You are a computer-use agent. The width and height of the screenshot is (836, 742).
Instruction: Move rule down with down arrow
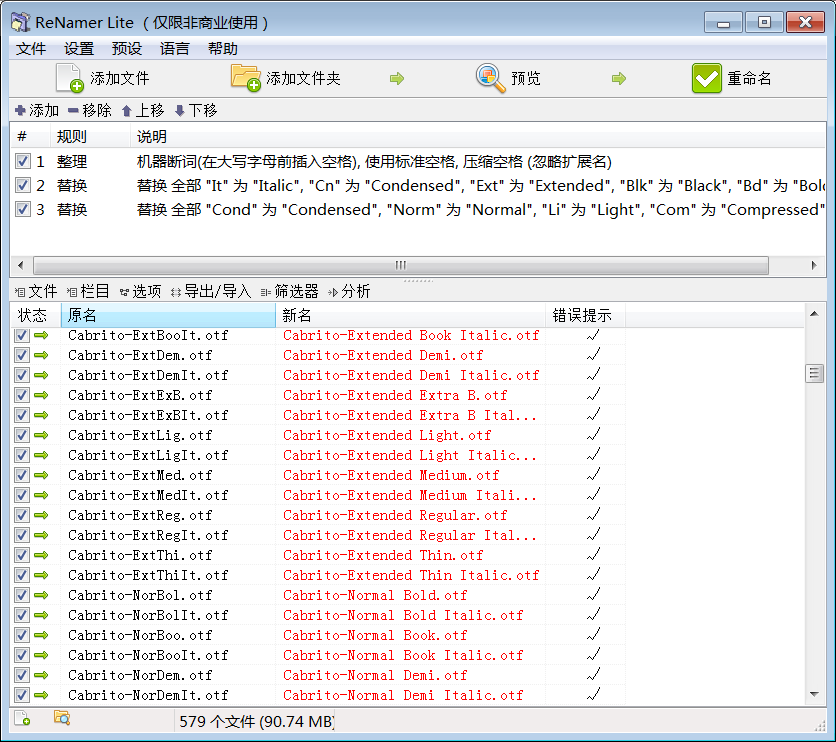(180, 111)
